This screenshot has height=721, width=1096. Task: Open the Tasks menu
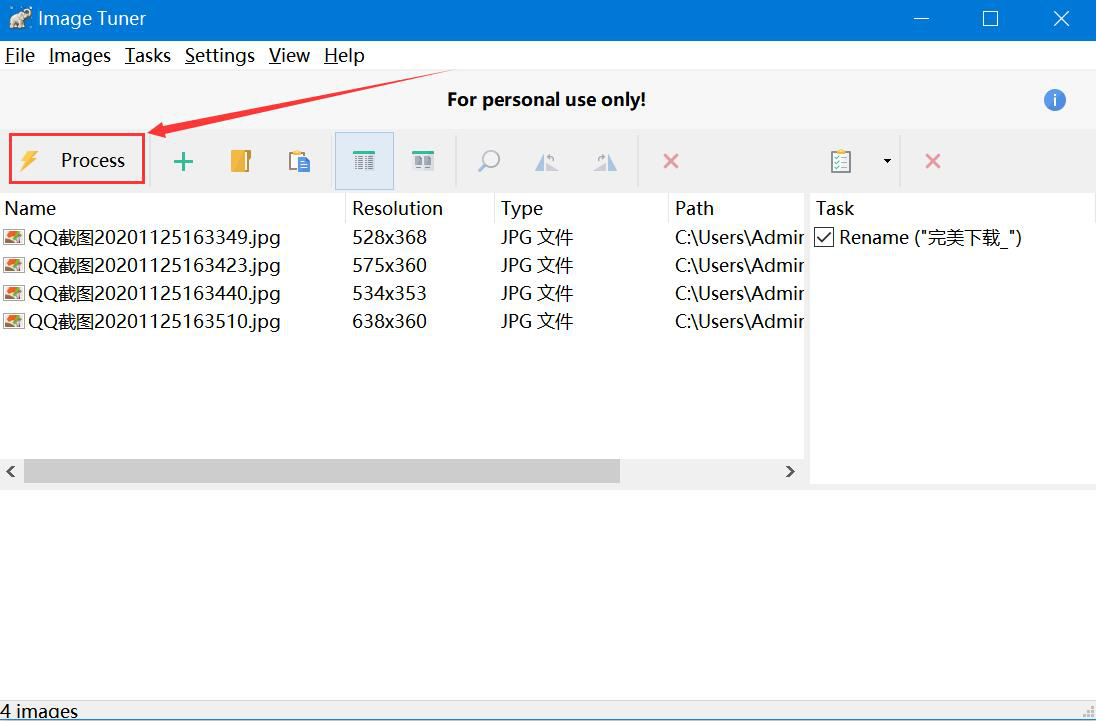pyautogui.click(x=147, y=56)
